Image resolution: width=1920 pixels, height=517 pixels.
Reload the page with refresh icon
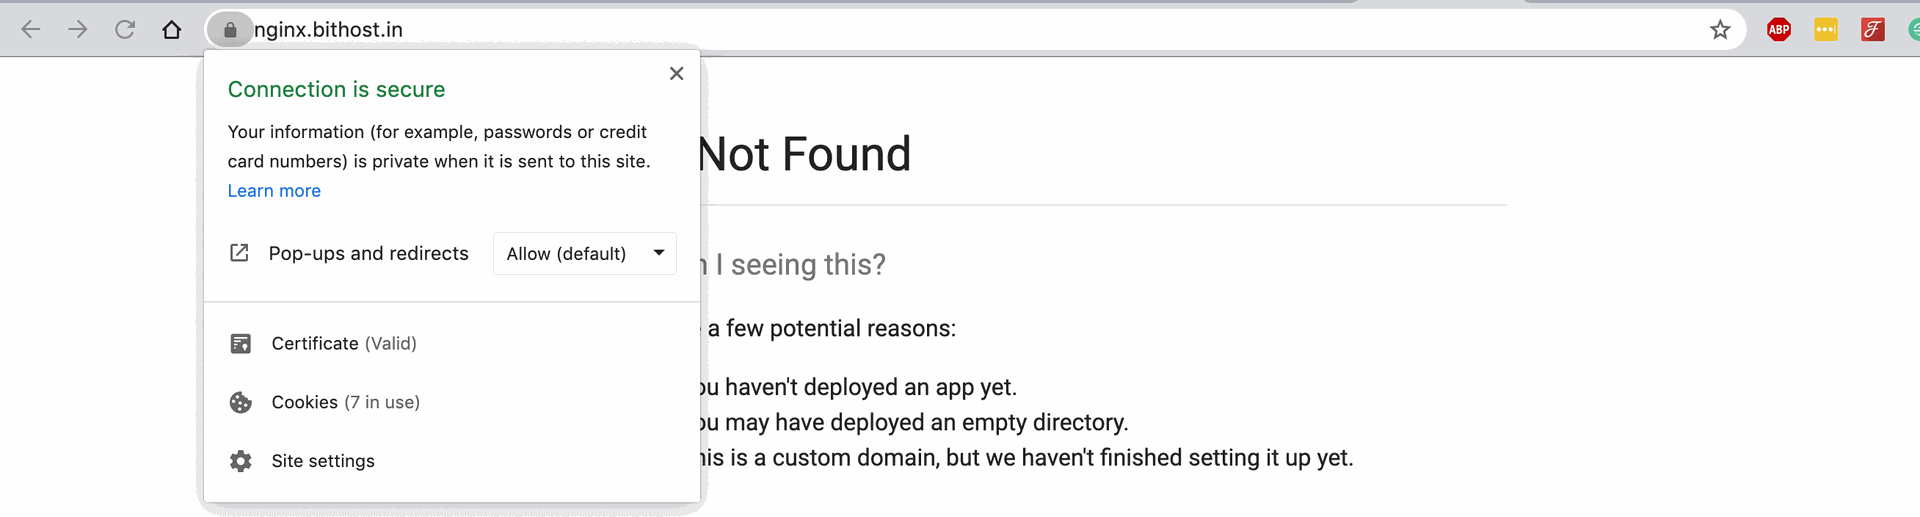pyautogui.click(x=125, y=30)
